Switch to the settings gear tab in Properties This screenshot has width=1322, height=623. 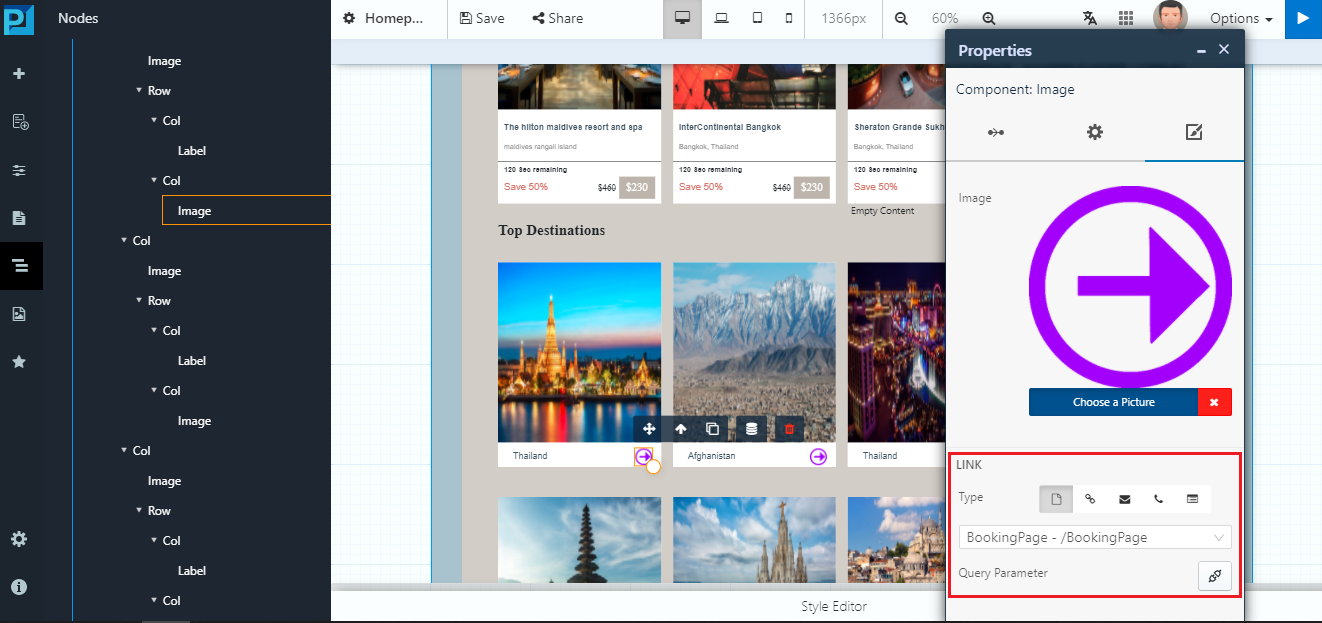click(1095, 132)
